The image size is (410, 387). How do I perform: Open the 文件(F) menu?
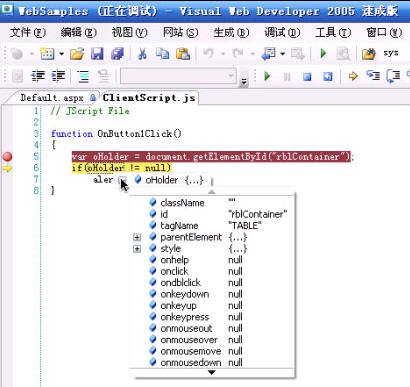click(28, 32)
